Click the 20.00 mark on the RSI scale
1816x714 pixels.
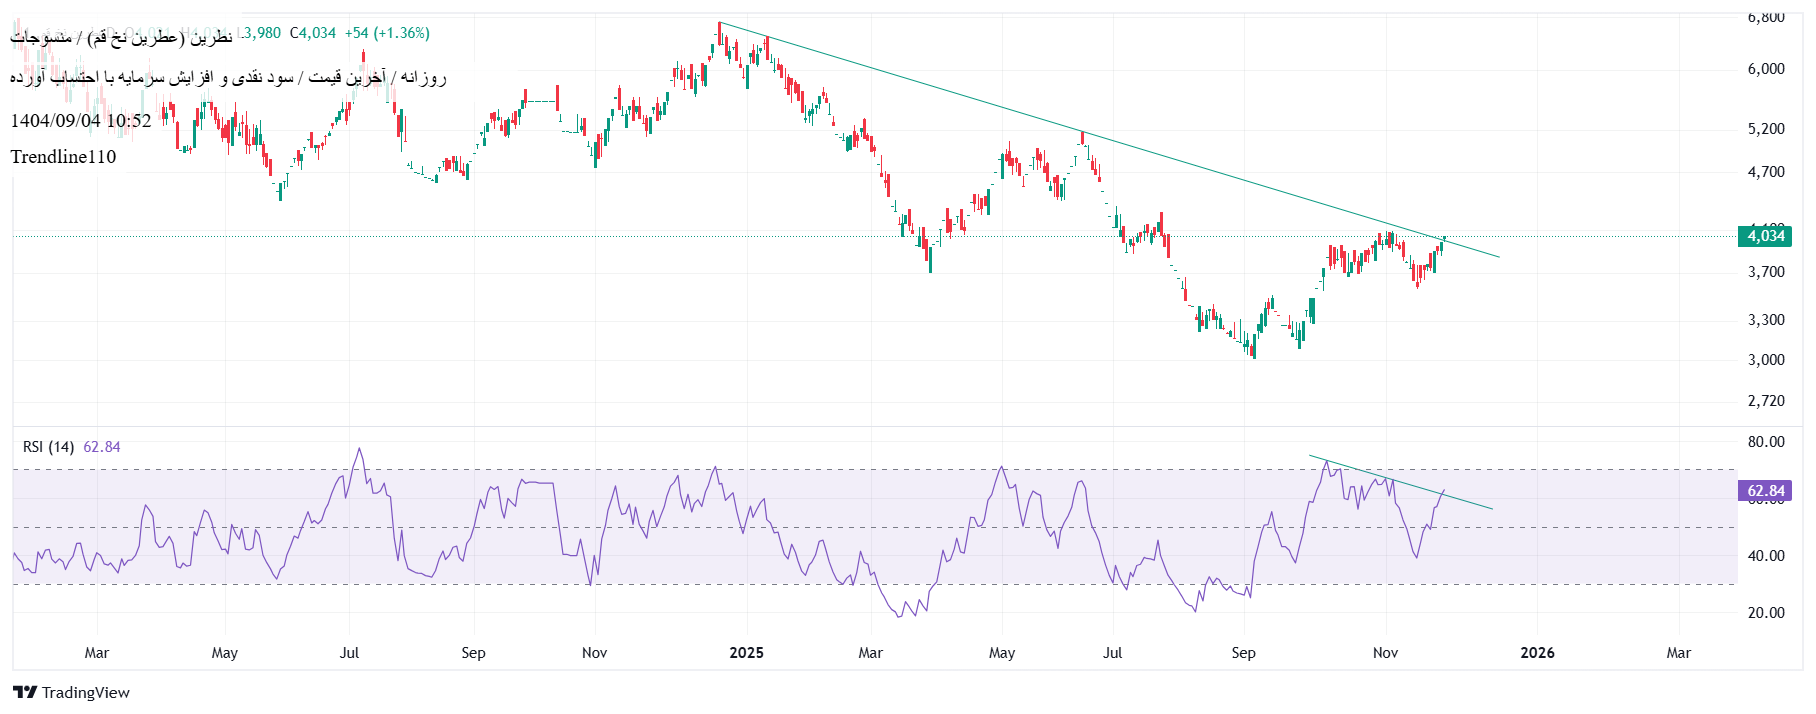click(1766, 613)
